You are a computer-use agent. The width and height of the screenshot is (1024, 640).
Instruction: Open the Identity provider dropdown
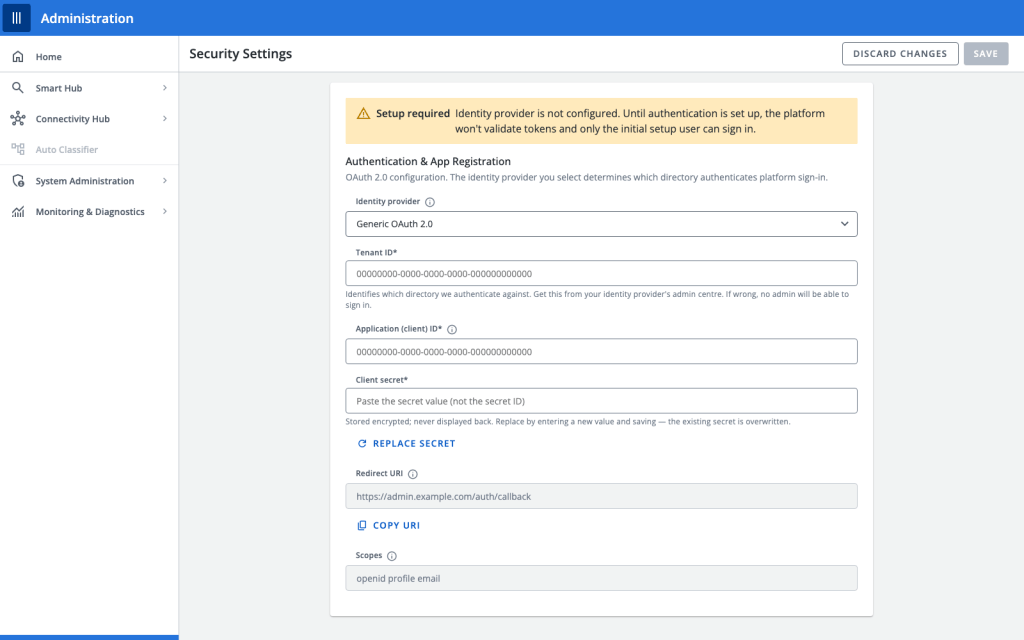coord(601,224)
